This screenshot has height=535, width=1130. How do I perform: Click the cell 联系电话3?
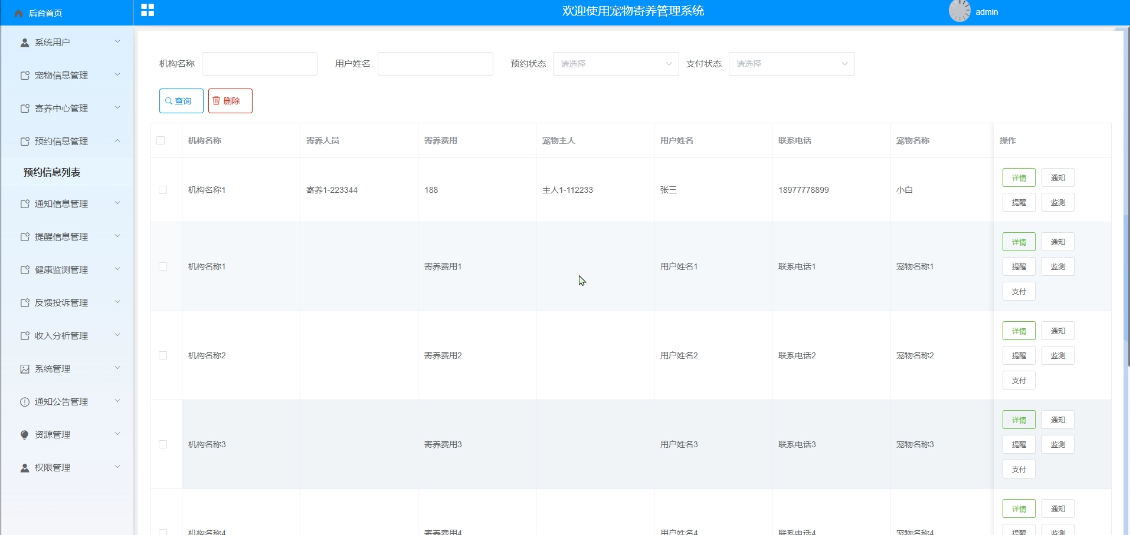pyautogui.click(x=797, y=444)
